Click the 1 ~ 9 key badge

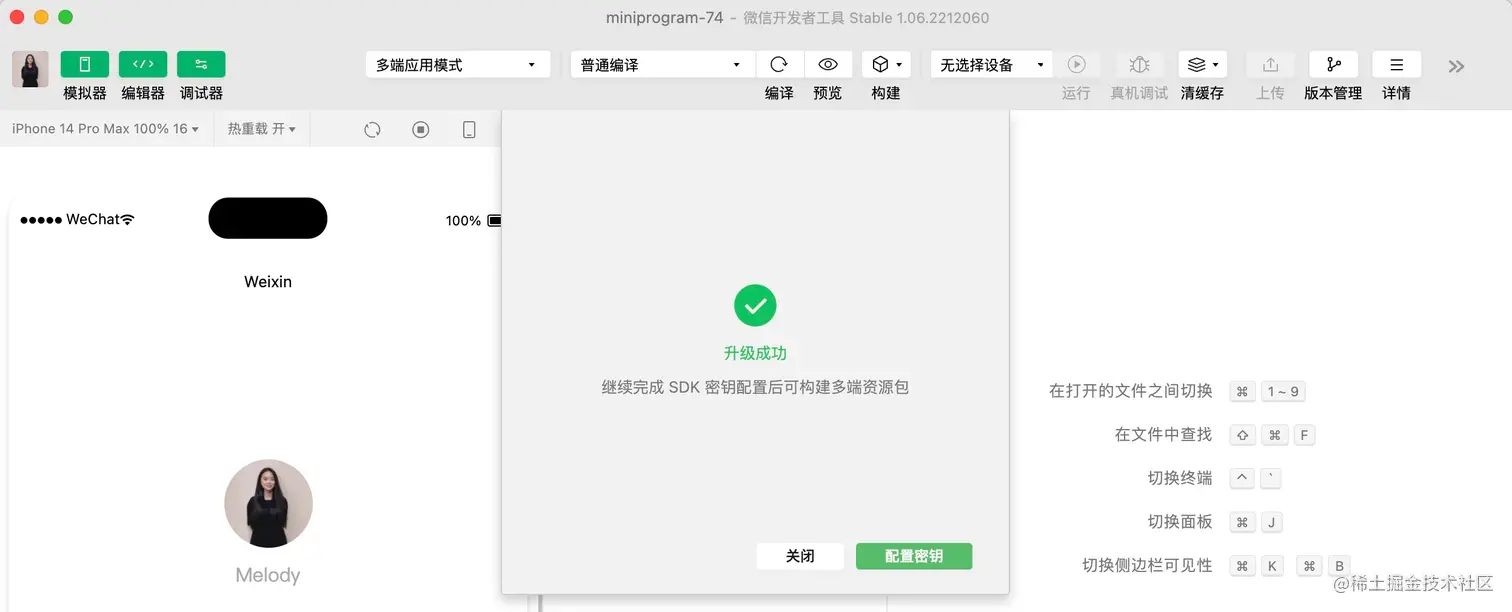click(1283, 391)
